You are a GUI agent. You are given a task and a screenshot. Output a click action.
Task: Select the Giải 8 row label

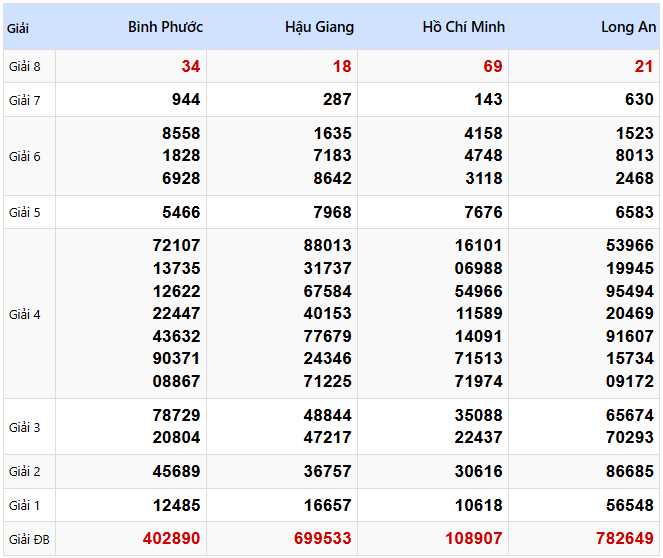tap(24, 67)
